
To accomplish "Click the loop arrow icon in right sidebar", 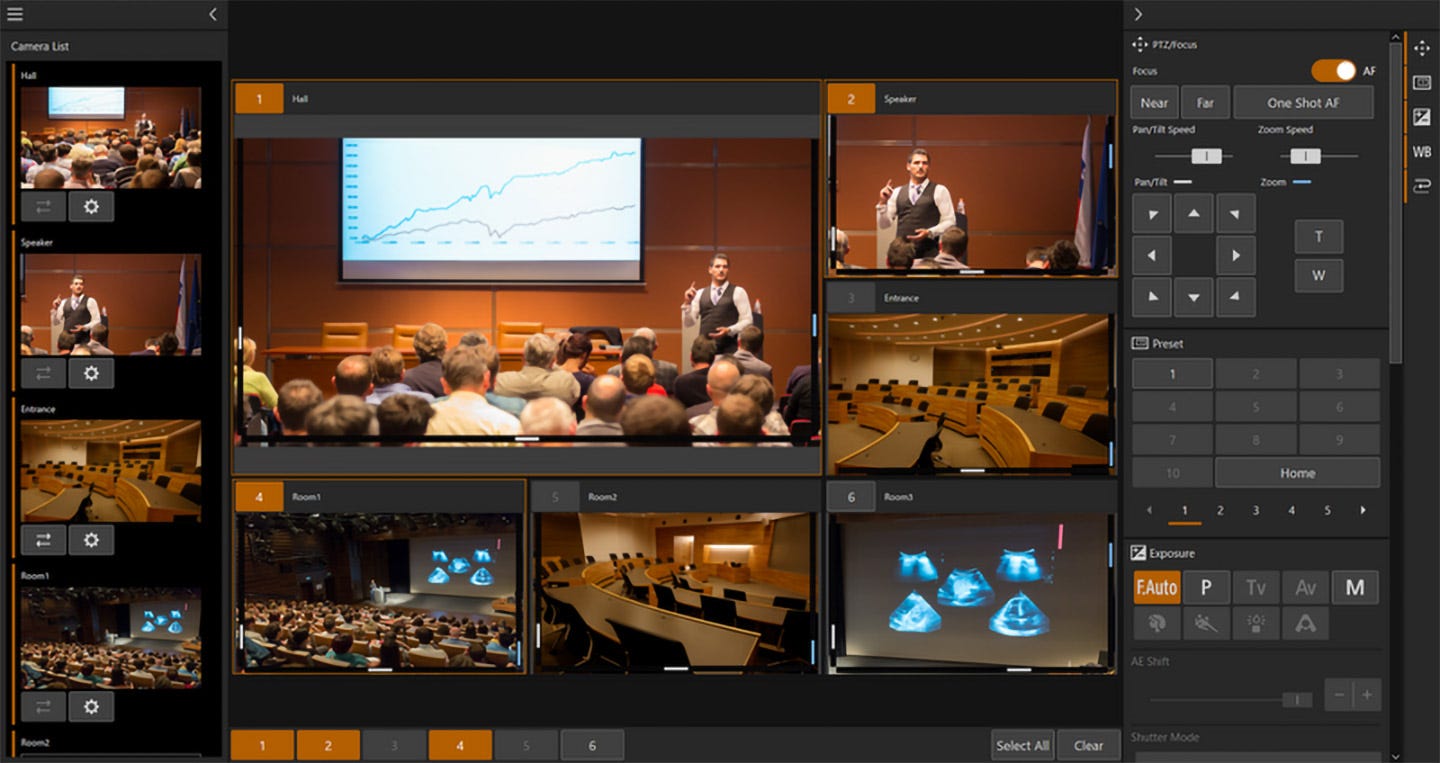I will (x=1422, y=186).
